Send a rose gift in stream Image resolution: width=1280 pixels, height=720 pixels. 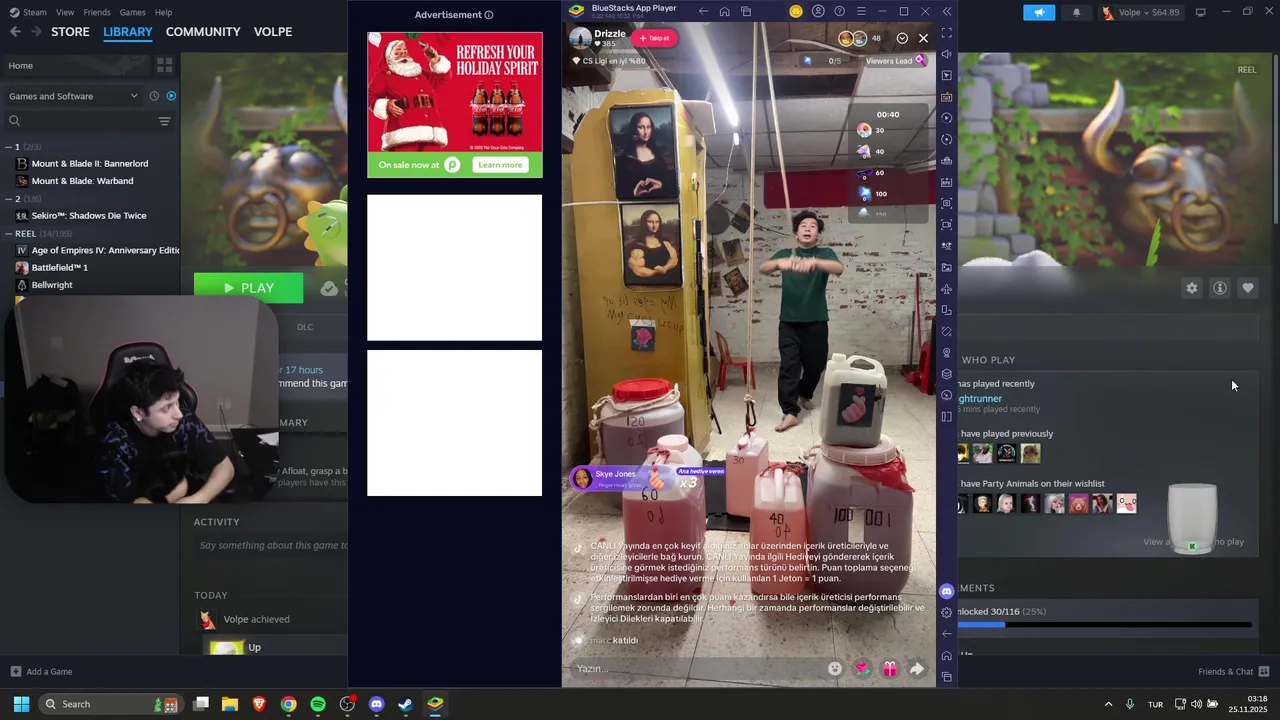point(862,669)
